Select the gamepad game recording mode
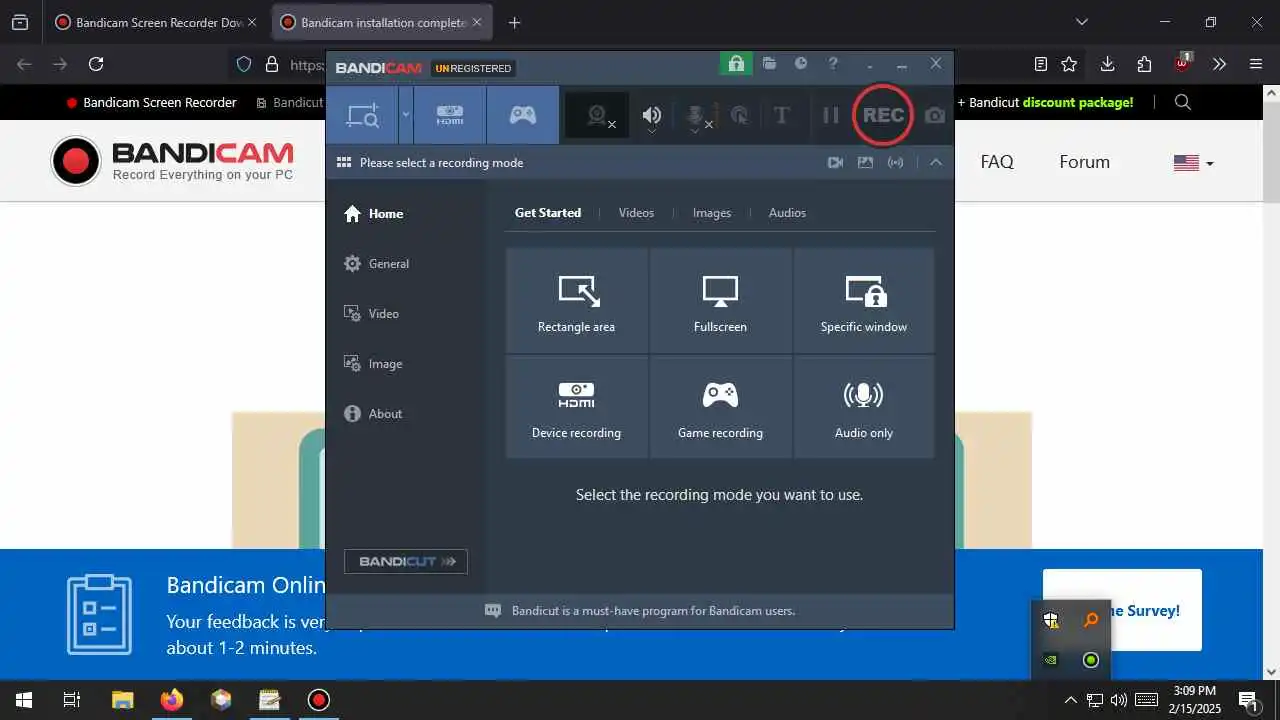Image resolution: width=1280 pixels, height=720 pixels. point(523,115)
